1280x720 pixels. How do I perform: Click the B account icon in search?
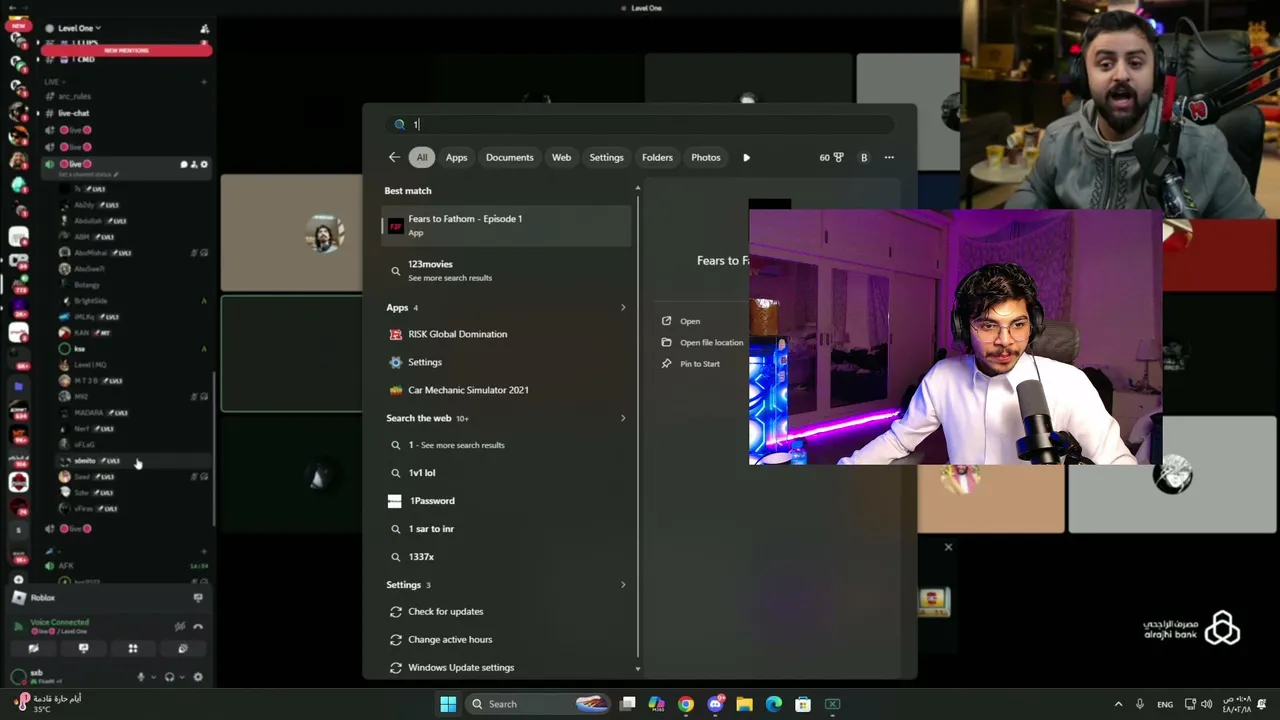point(864,157)
